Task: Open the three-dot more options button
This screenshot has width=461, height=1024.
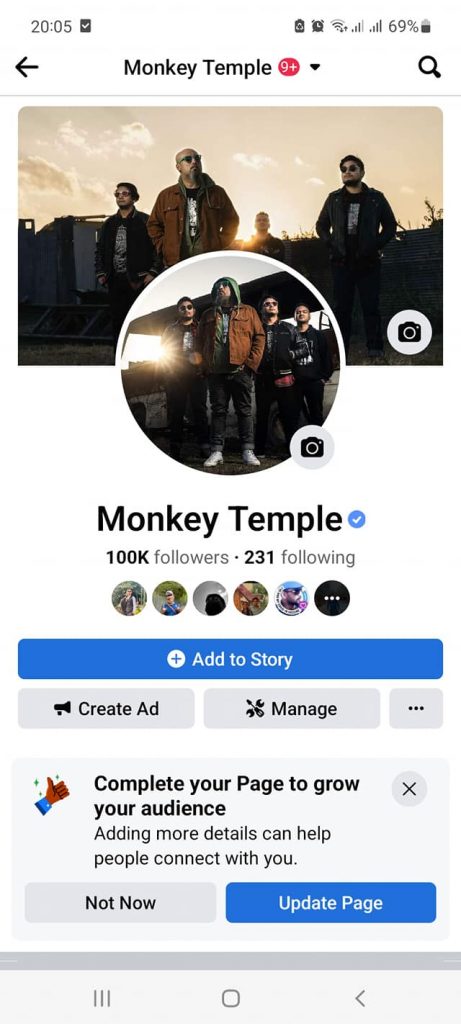Action: pyautogui.click(x=416, y=709)
